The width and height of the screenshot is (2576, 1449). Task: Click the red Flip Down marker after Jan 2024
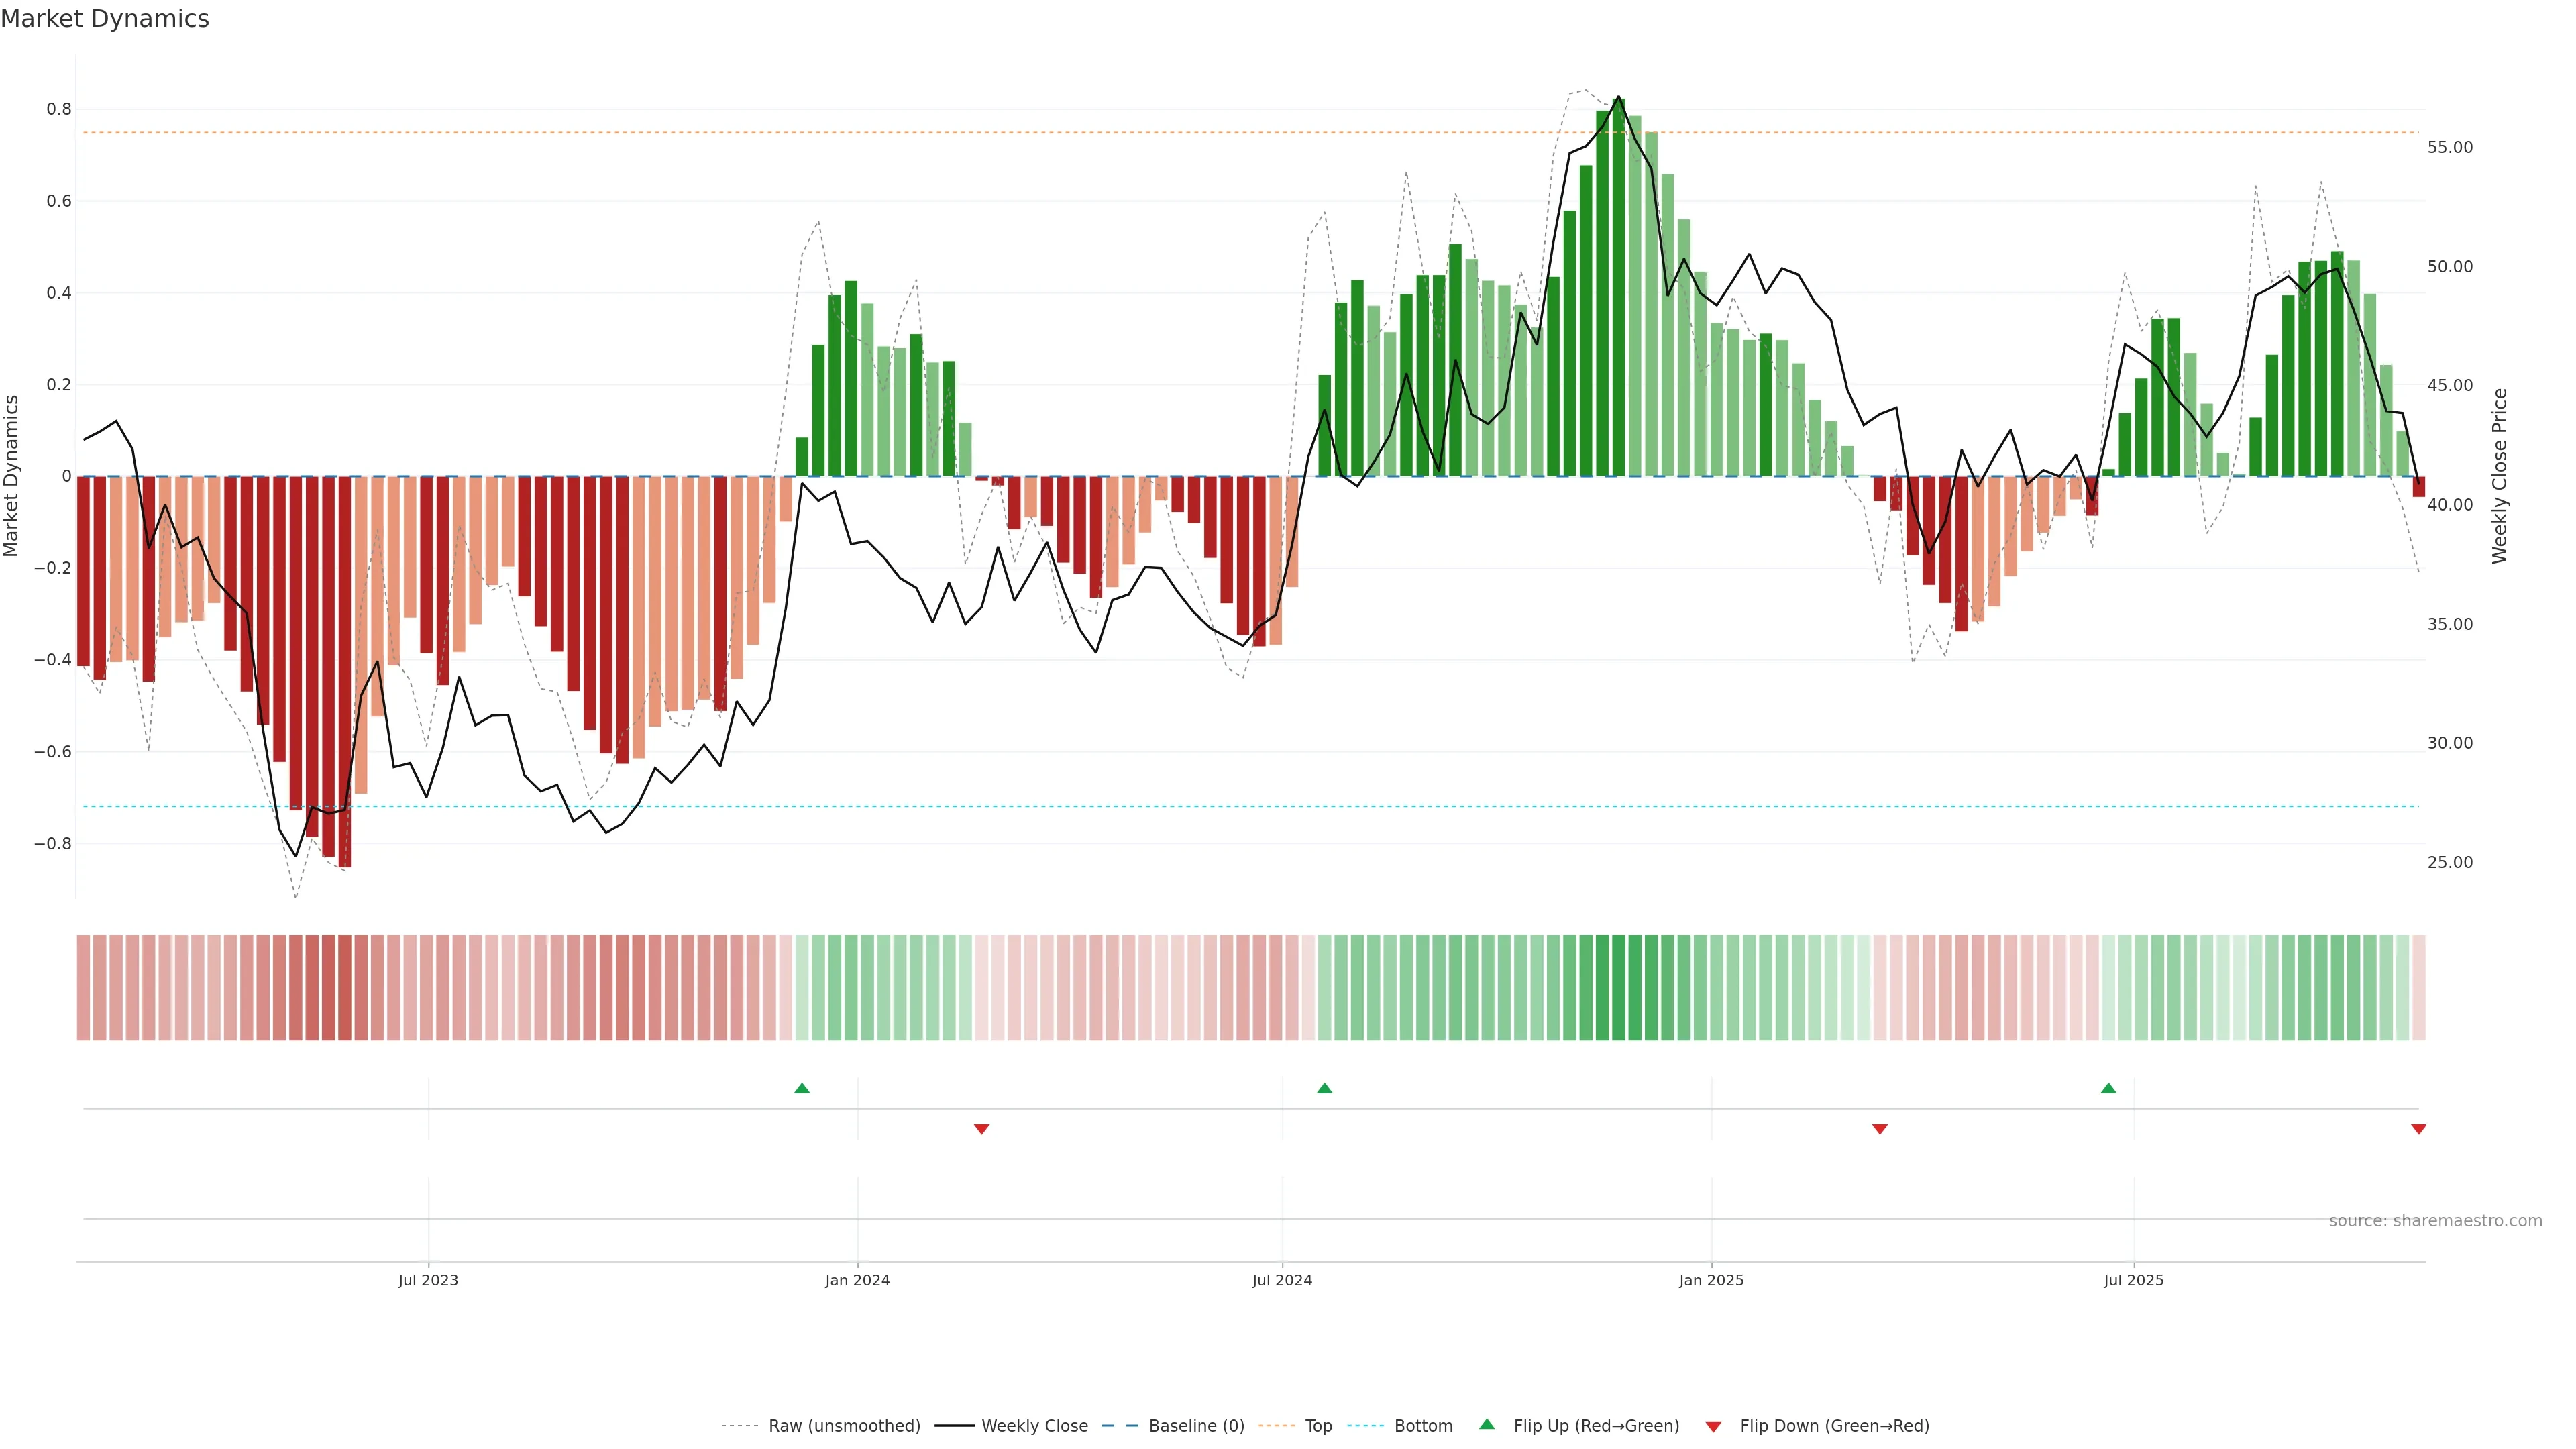coord(981,1129)
